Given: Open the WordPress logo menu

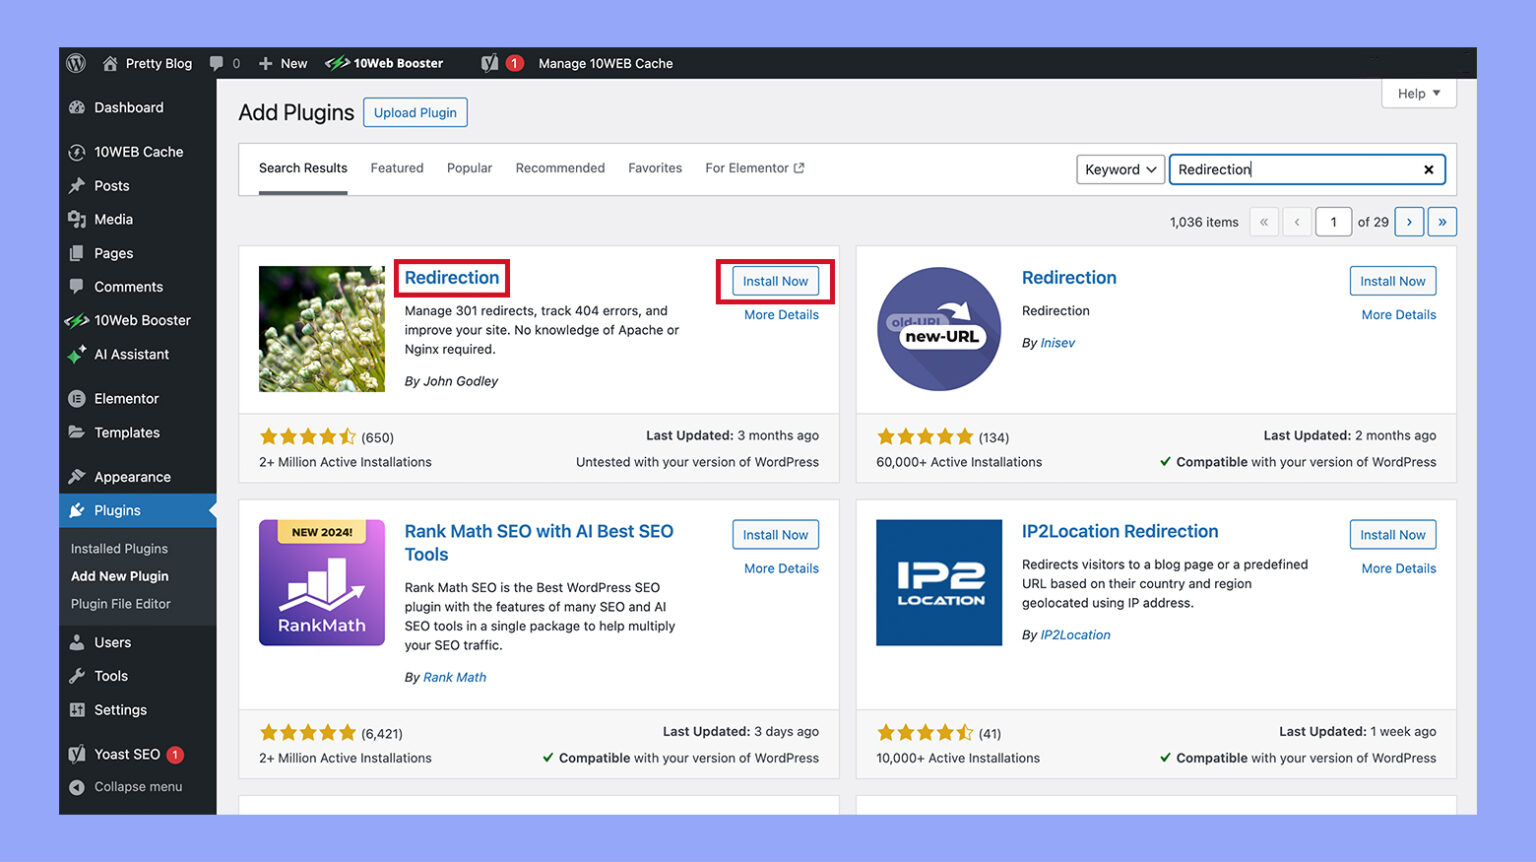Looking at the screenshot, I should (75, 62).
